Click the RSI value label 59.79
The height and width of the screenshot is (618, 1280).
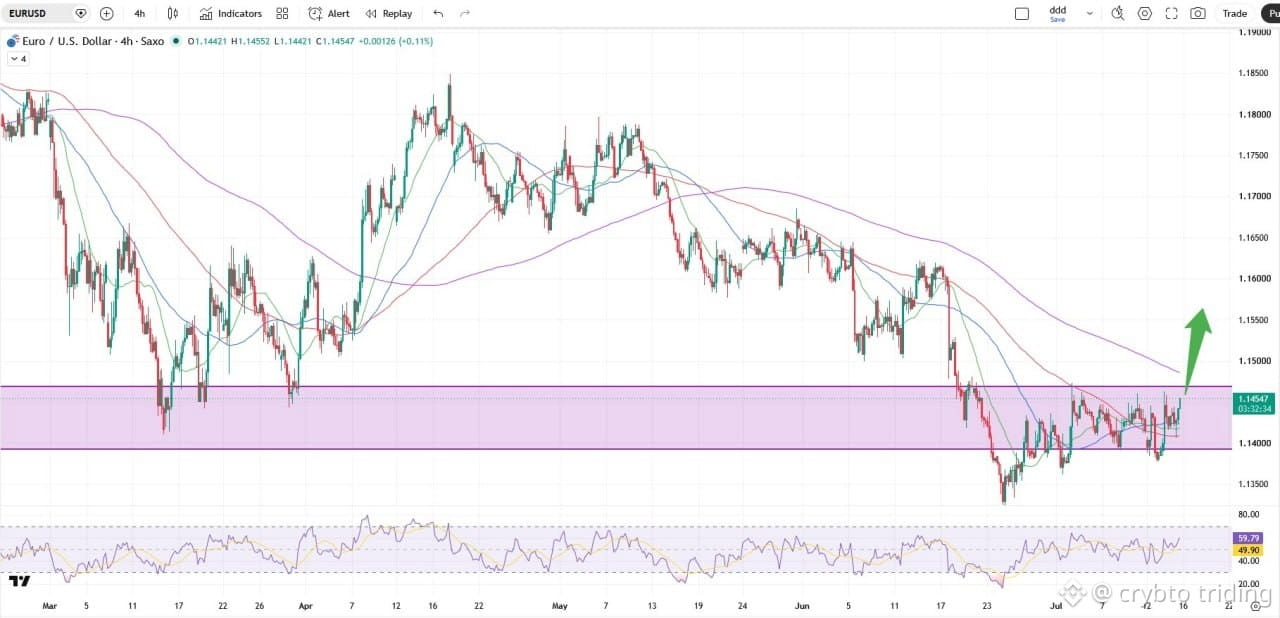pyautogui.click(x=1249, y=539)
